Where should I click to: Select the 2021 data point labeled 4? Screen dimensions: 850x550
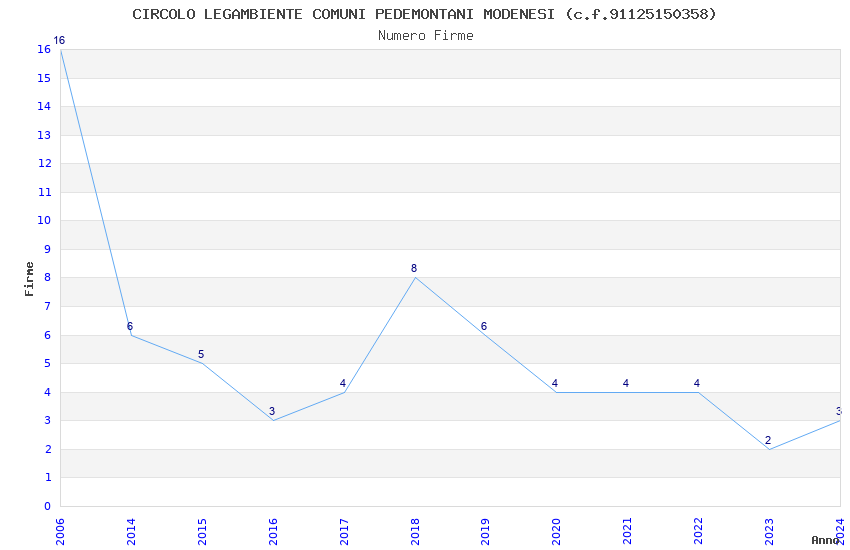point(628,392)
